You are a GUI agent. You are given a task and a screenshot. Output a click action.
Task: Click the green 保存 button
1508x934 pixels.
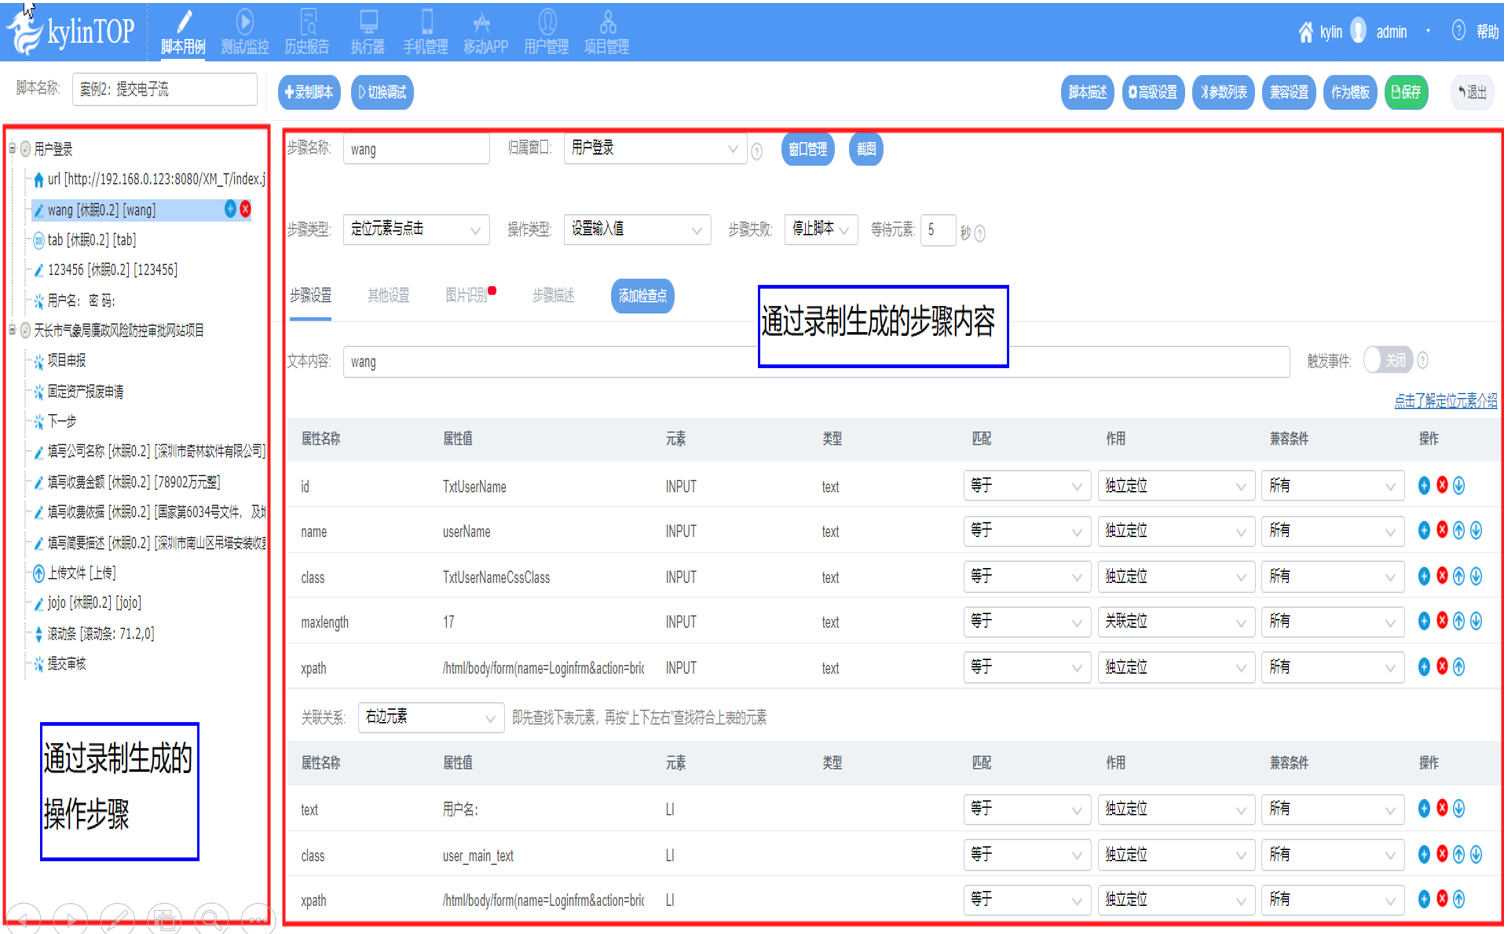1405,92
